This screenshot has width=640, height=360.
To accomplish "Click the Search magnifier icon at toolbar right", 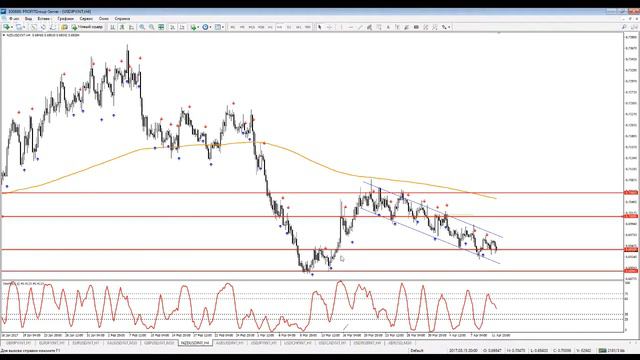I will click(624, 27).
